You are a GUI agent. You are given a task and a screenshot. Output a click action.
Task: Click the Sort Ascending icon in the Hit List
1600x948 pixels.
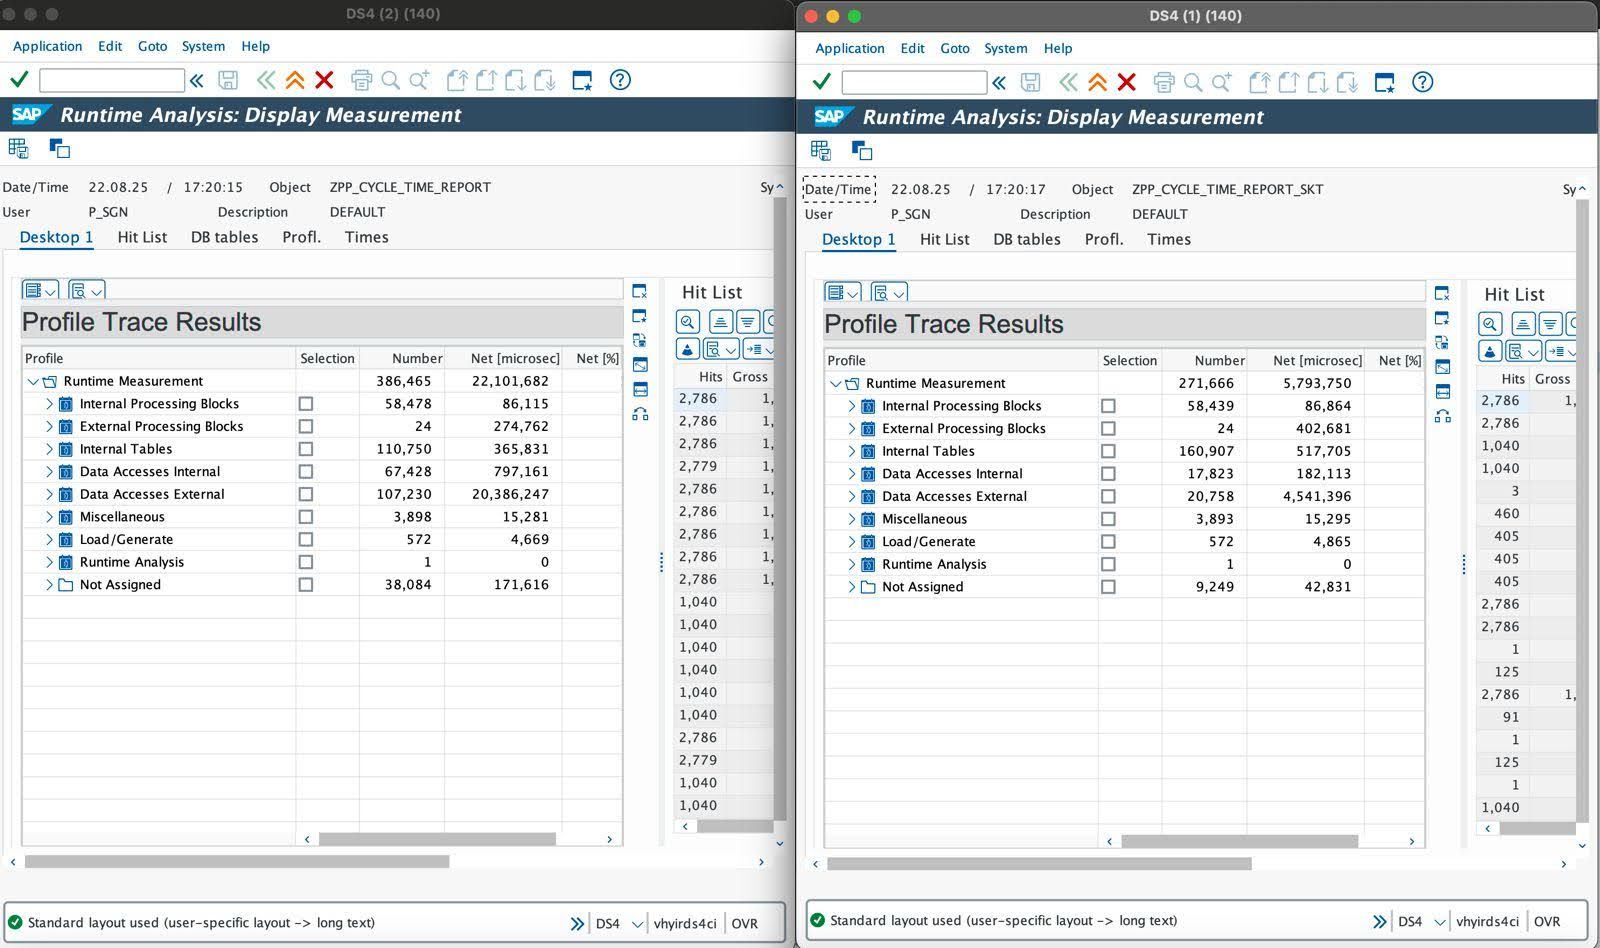tap(719, 321)
